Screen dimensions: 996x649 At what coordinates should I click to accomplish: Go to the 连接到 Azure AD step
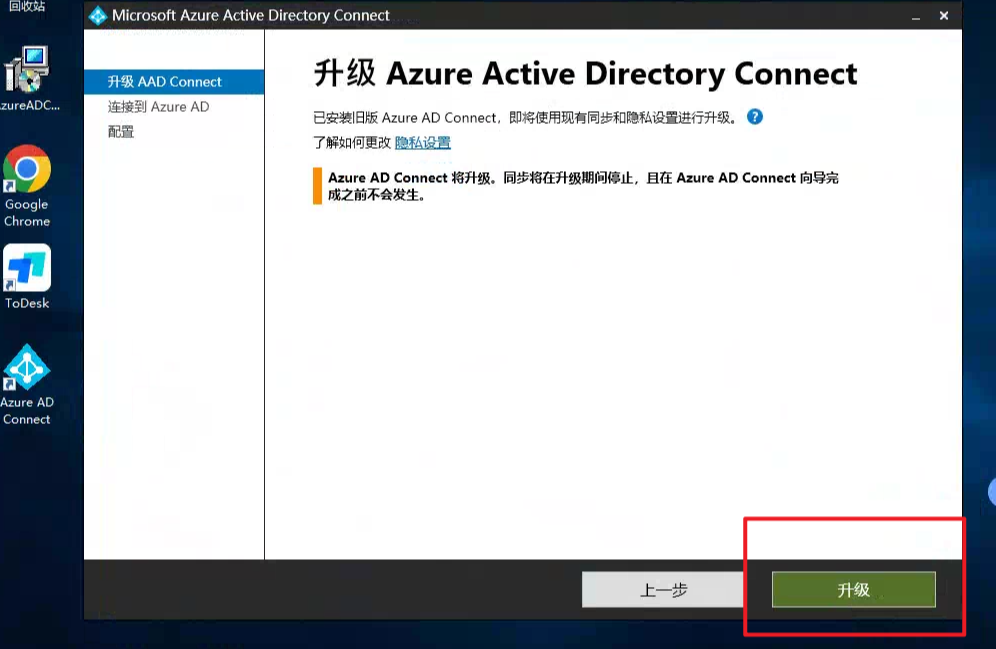pyautogui.click(x=158, y=107)
